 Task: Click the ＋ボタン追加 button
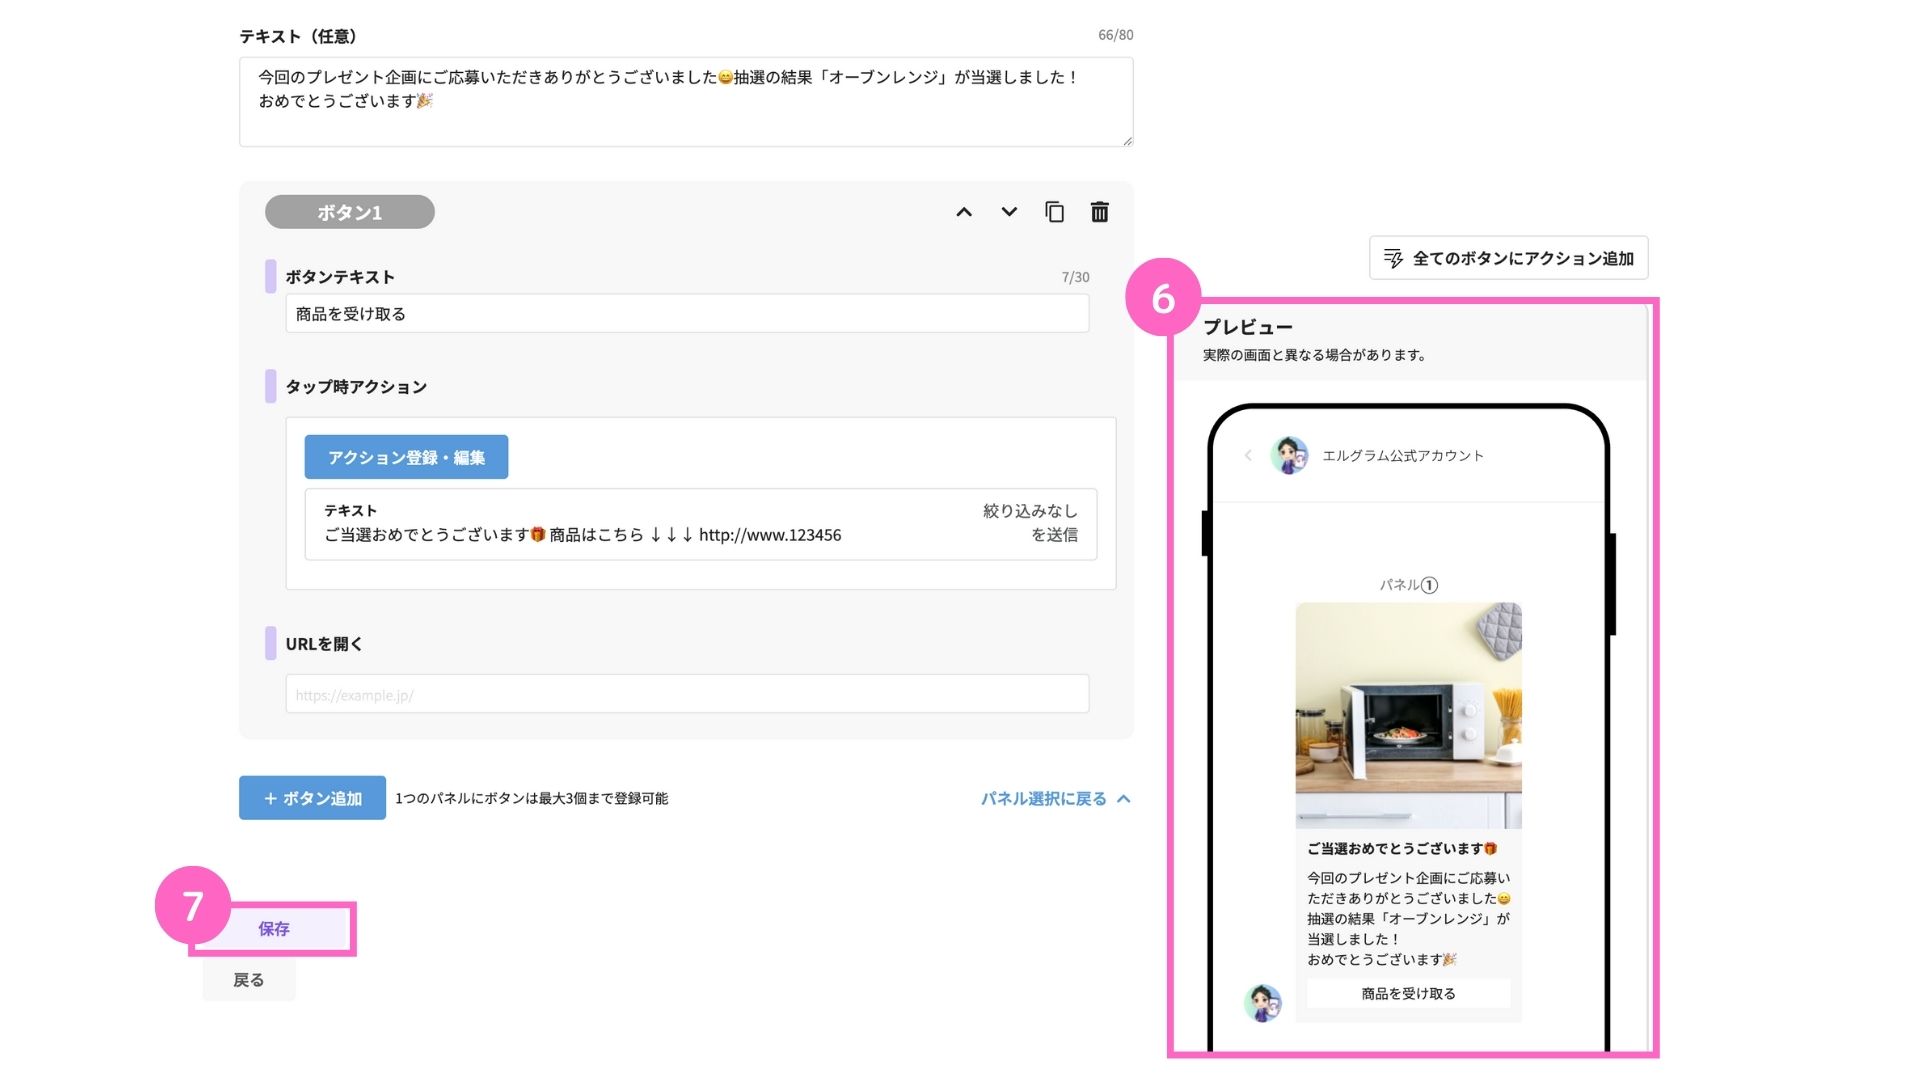[312, 798]
